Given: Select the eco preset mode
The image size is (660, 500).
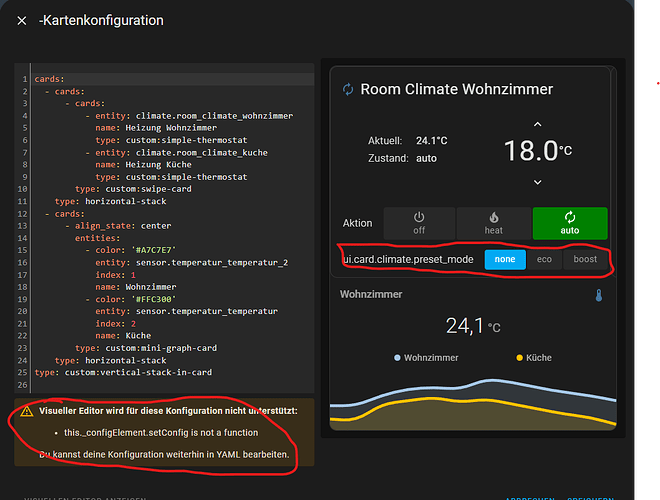Looking at the screenshot, I should [x=544, y=259].
